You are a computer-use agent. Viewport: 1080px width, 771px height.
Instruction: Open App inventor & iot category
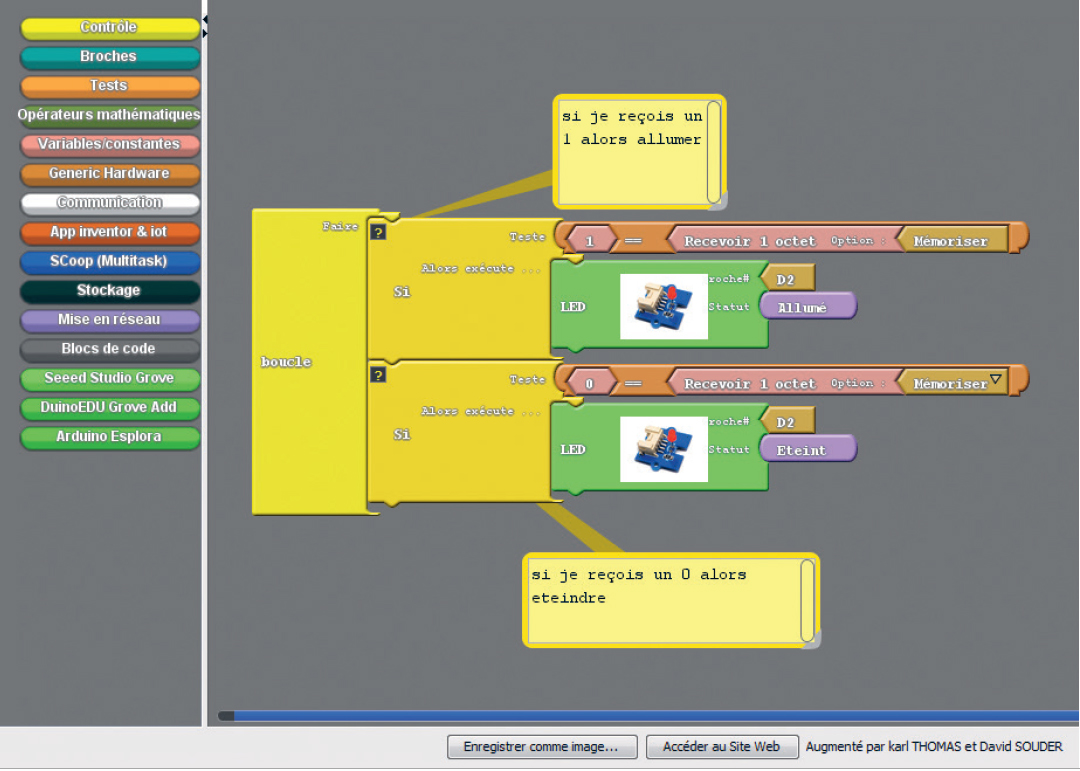click(x=110, y=232)
